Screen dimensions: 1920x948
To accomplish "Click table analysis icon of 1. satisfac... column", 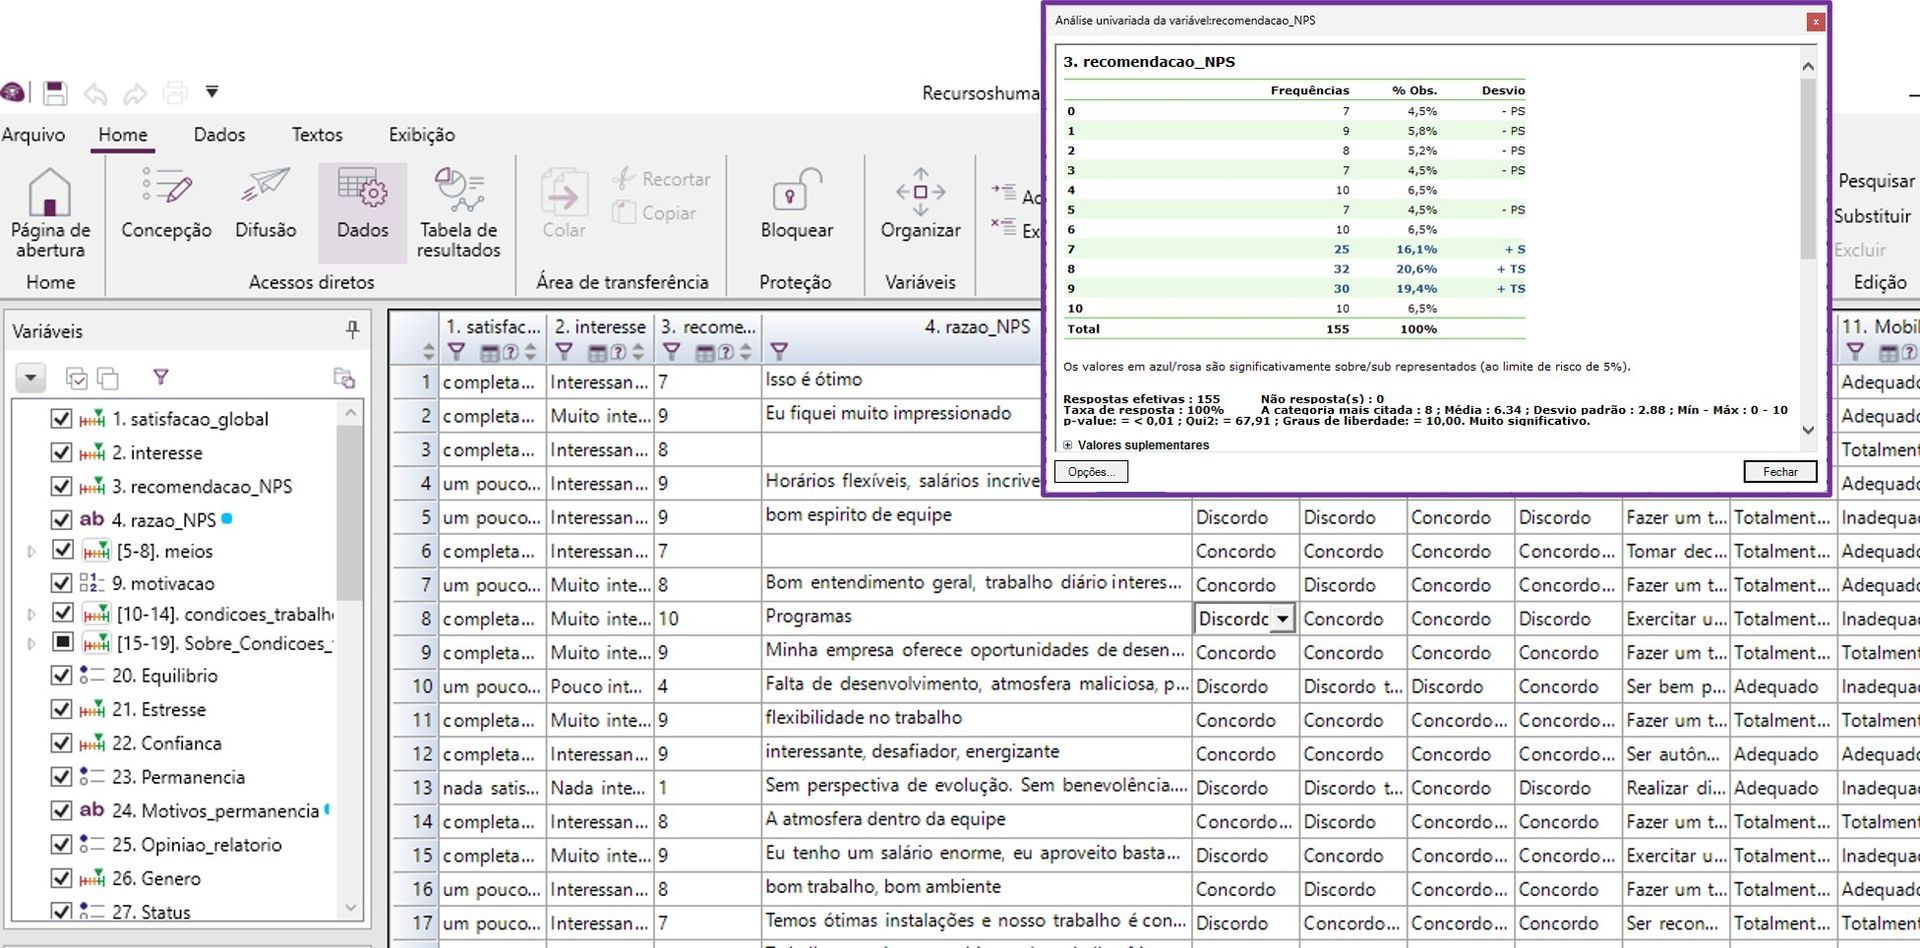I will tap(490, 352).
